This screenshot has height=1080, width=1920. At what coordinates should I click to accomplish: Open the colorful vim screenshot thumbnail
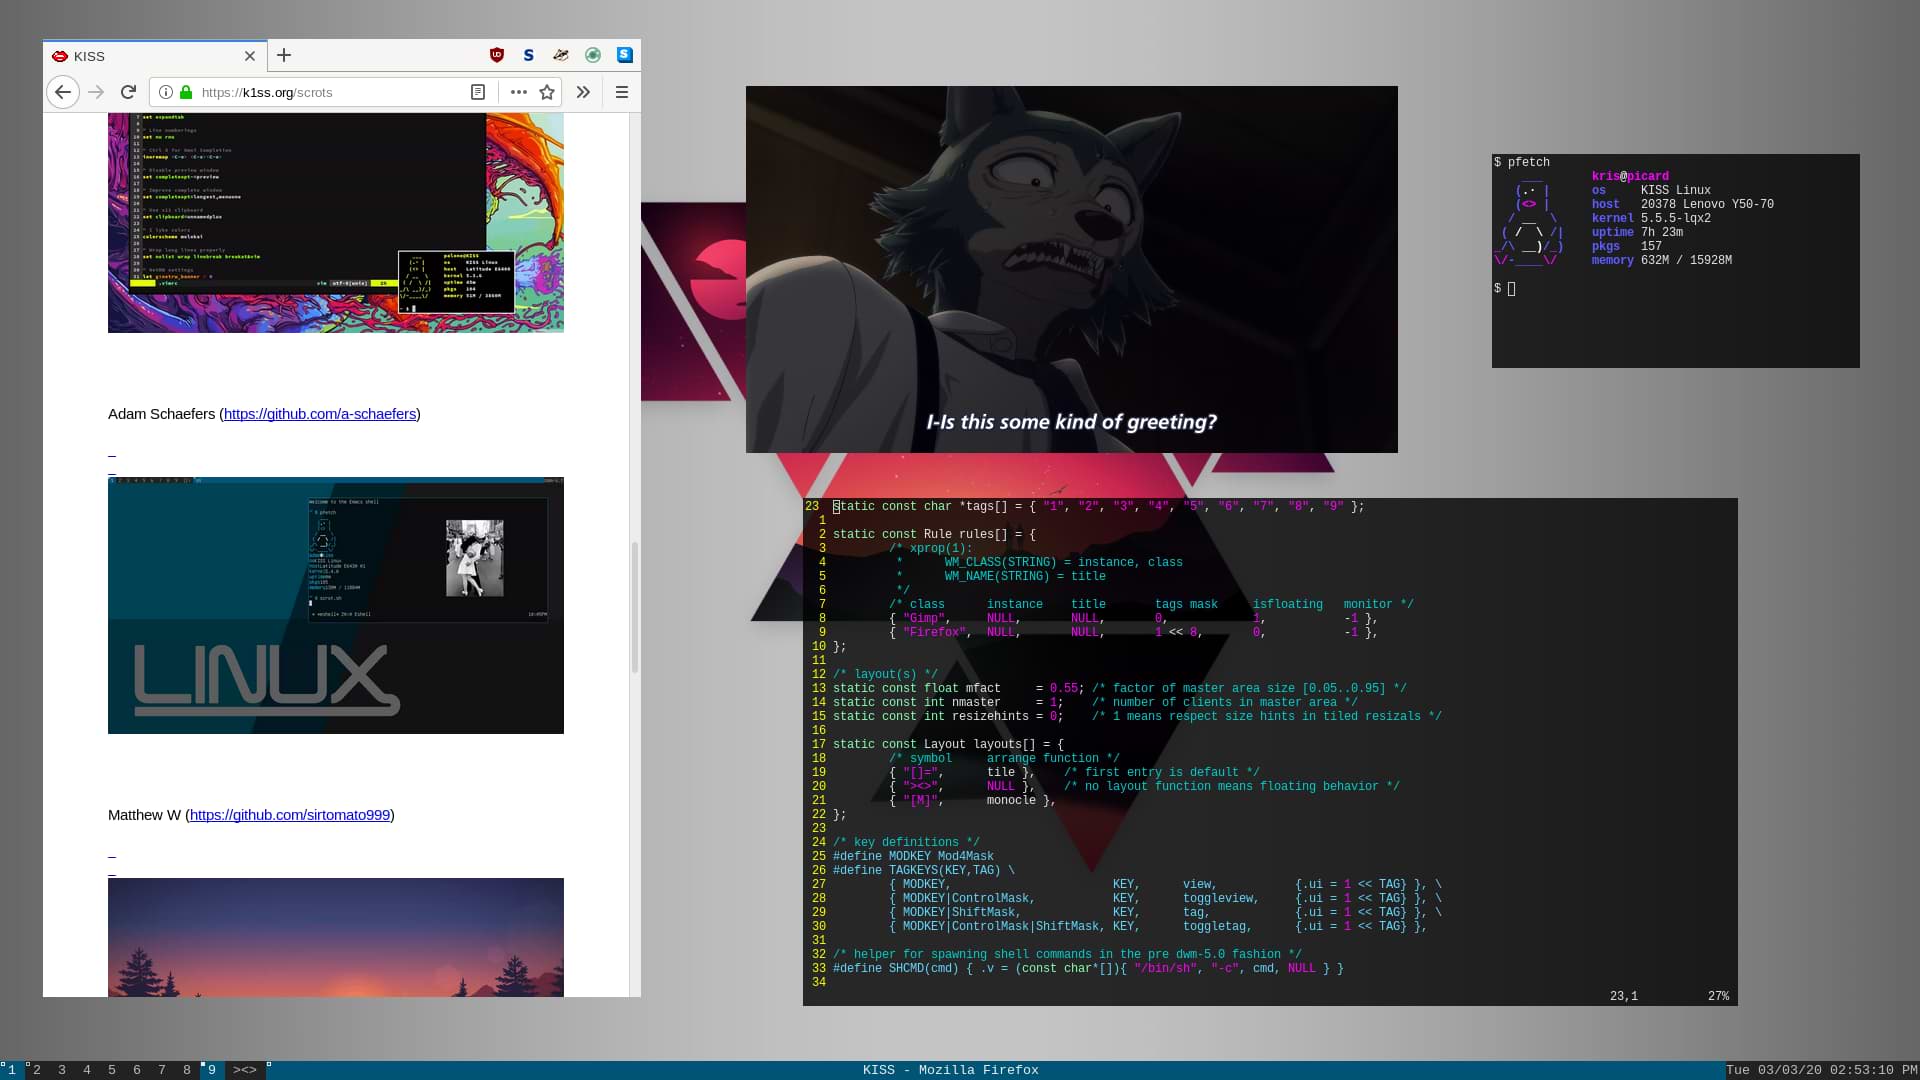pyautogui.click(x=336, y=222)
